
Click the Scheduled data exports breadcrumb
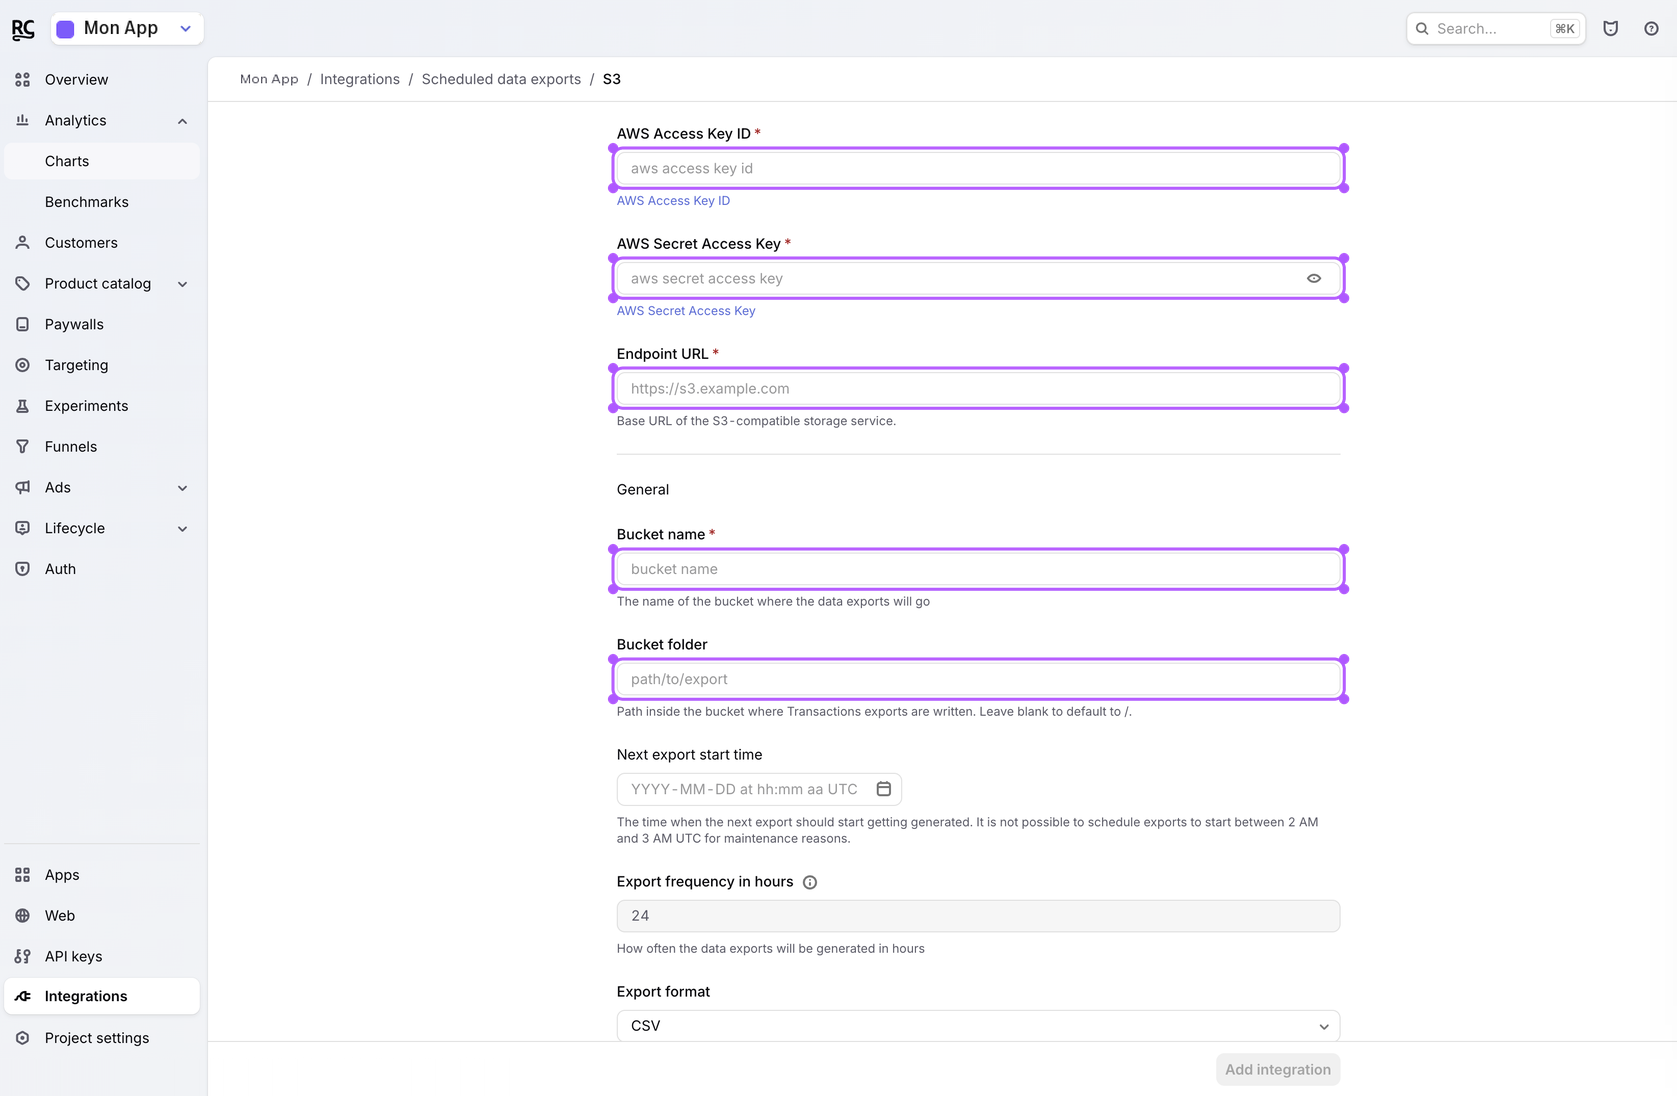[501, 79]
